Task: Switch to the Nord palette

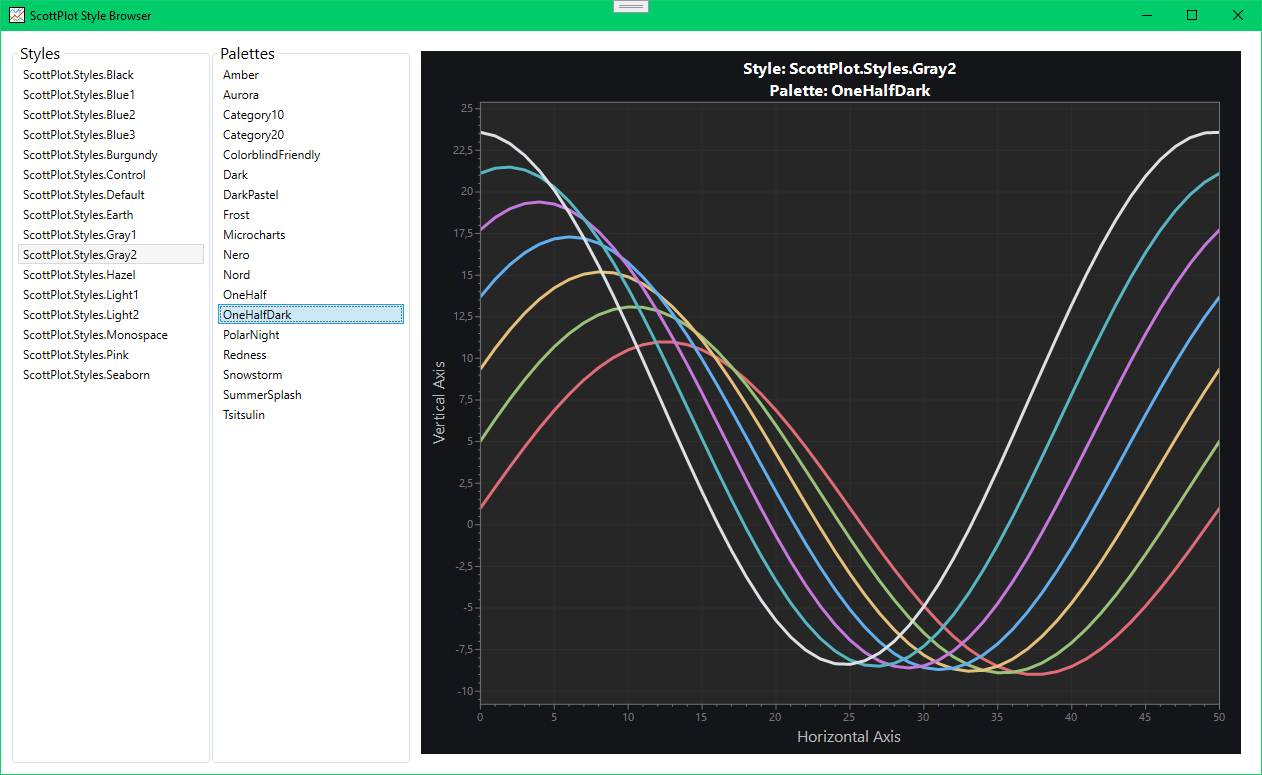Action: point(236,274)
